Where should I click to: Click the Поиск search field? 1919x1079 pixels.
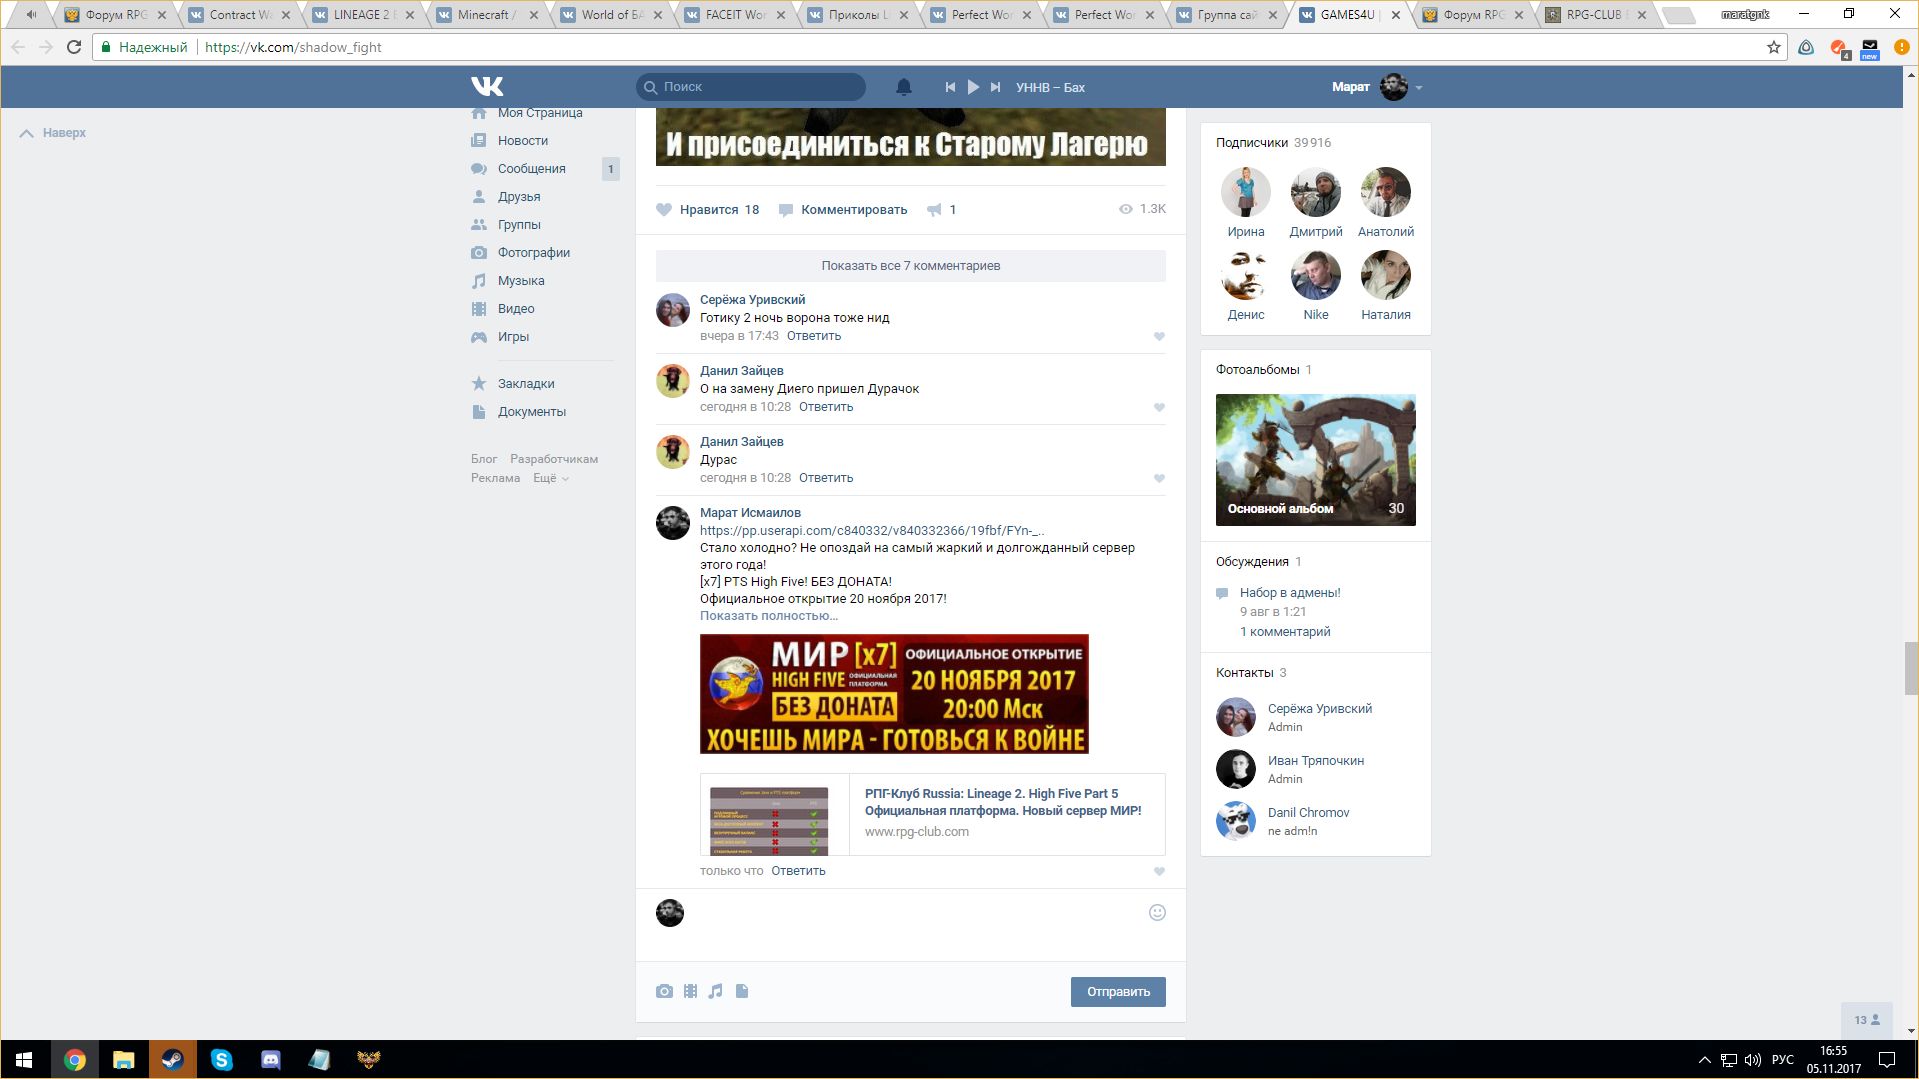point(751,87)
